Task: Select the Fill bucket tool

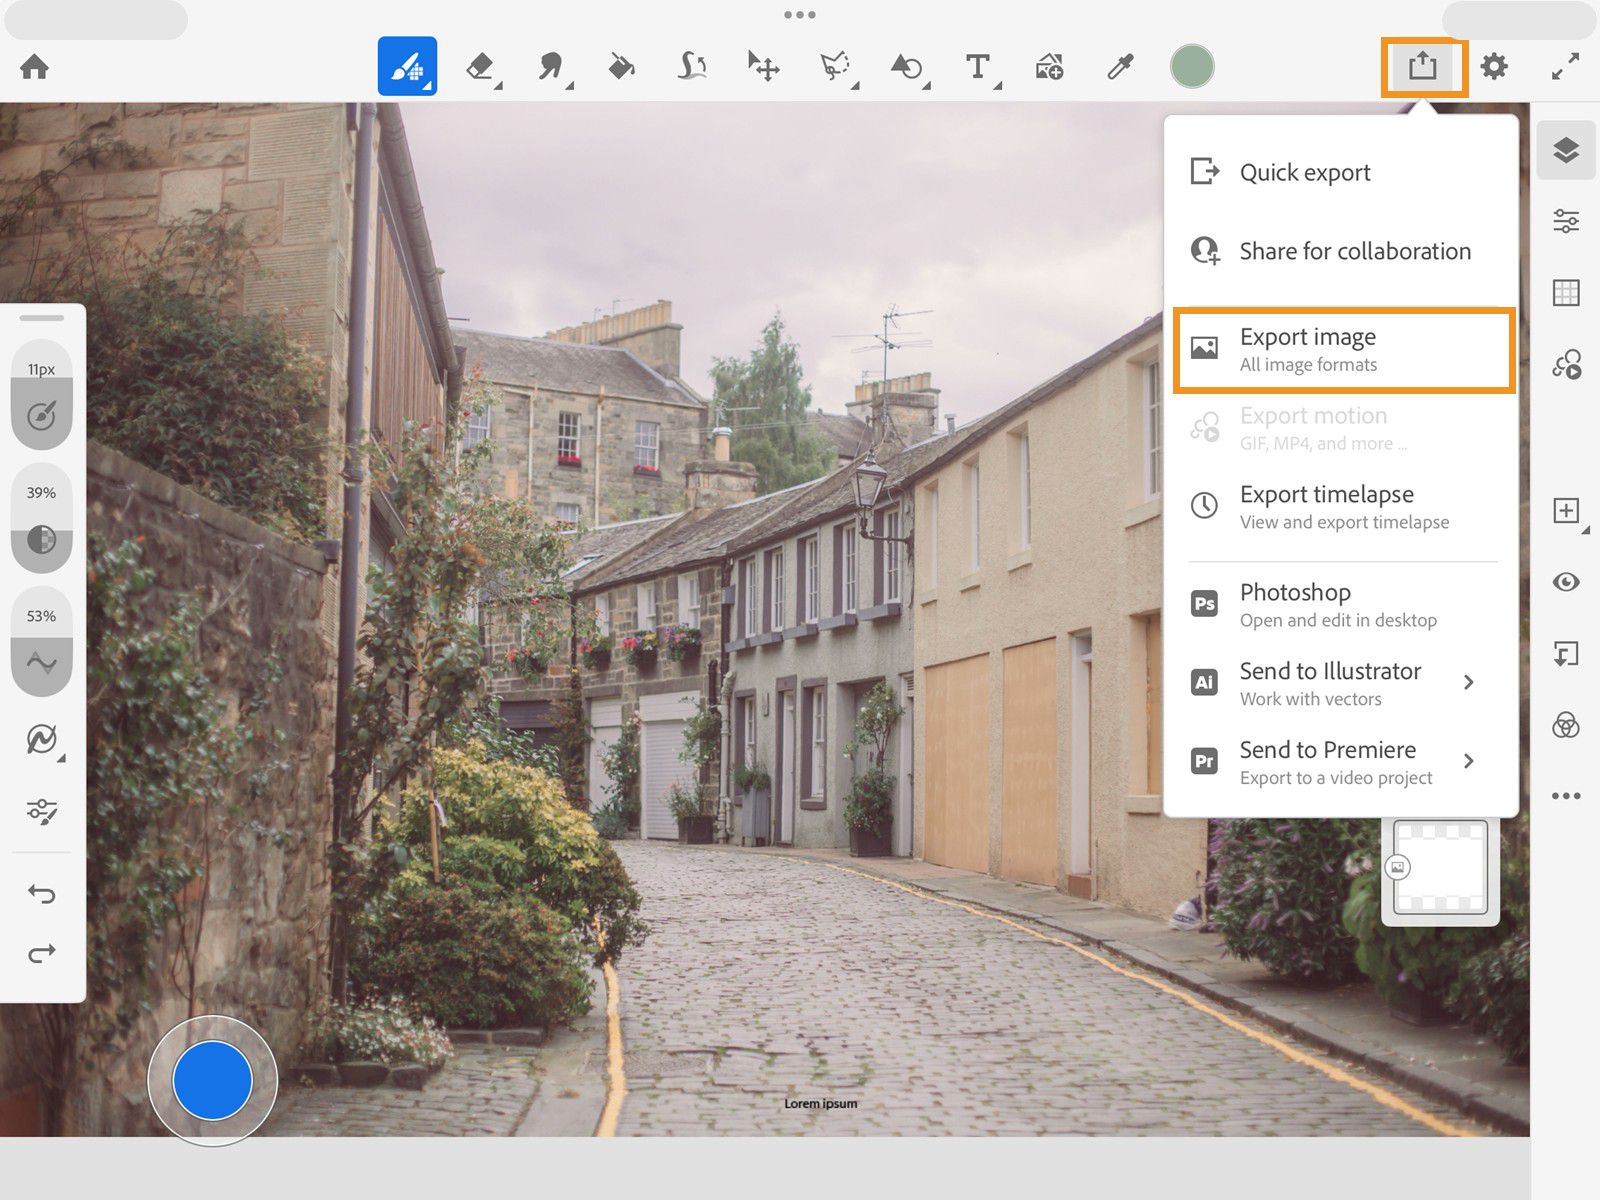Action: (x=621, y=67)
